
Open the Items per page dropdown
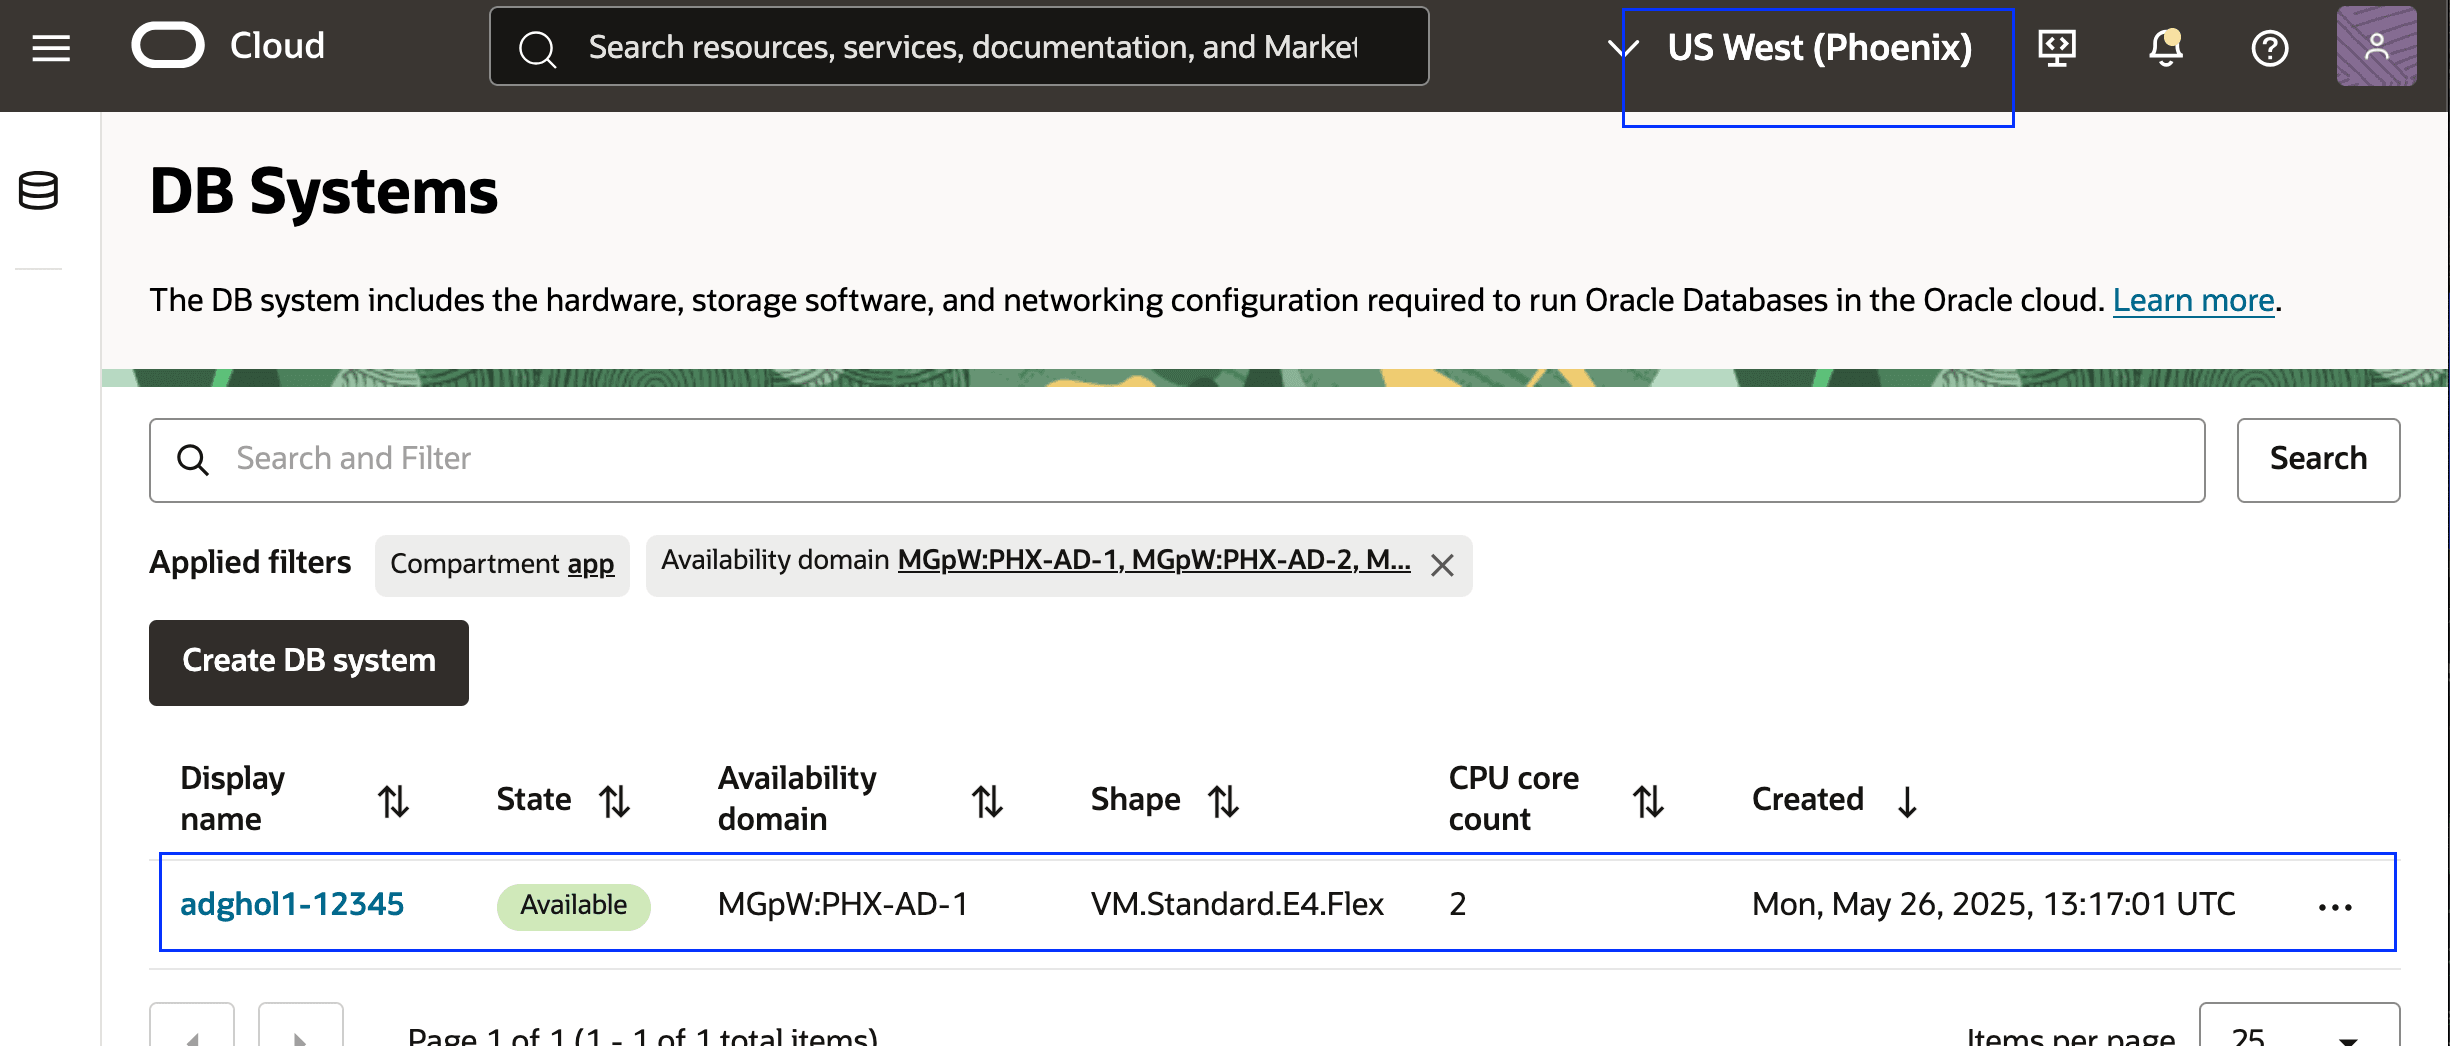pos(2299,1025)
